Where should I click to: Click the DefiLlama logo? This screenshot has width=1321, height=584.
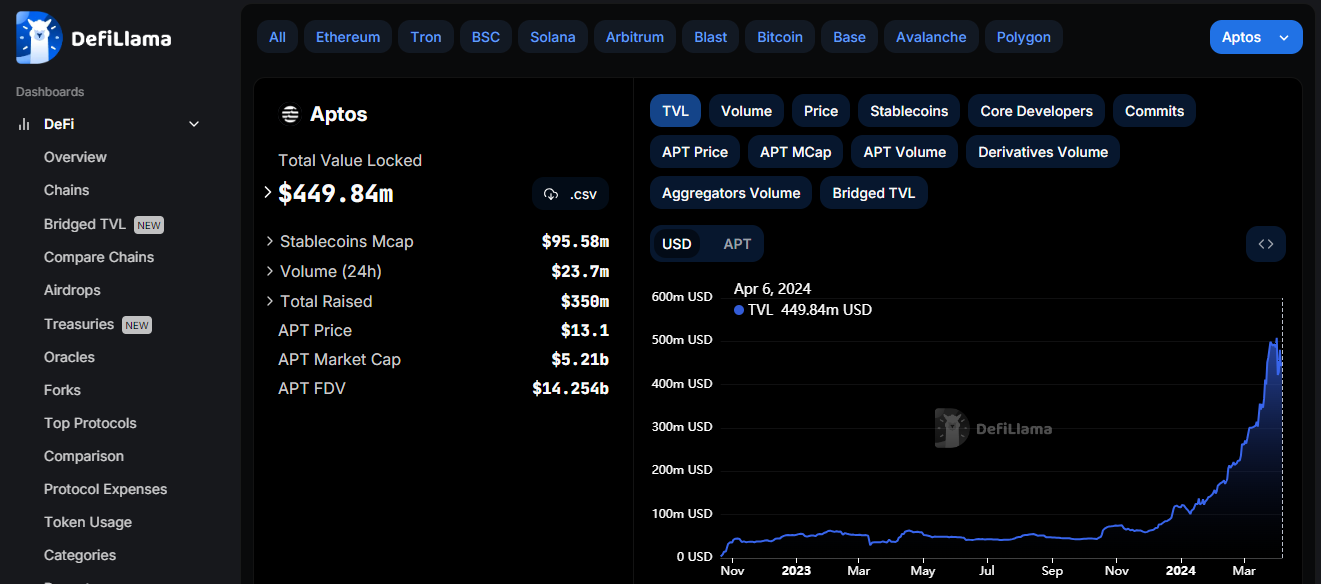coord(94,38)
